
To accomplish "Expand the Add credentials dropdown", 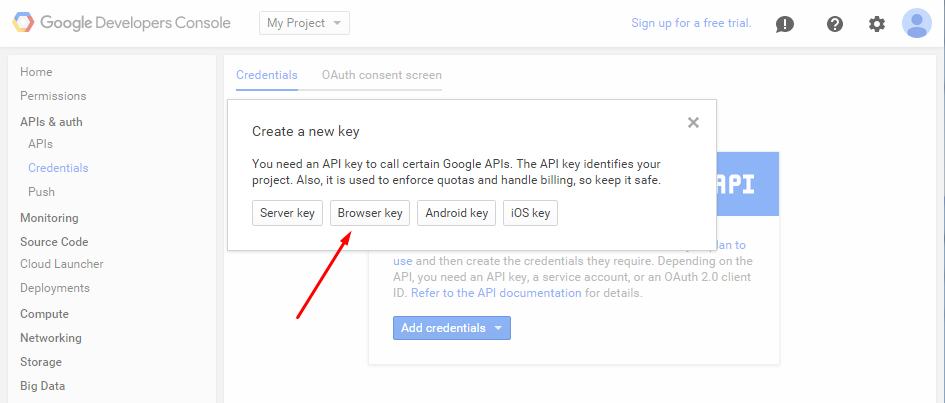I will pos(451,328).
